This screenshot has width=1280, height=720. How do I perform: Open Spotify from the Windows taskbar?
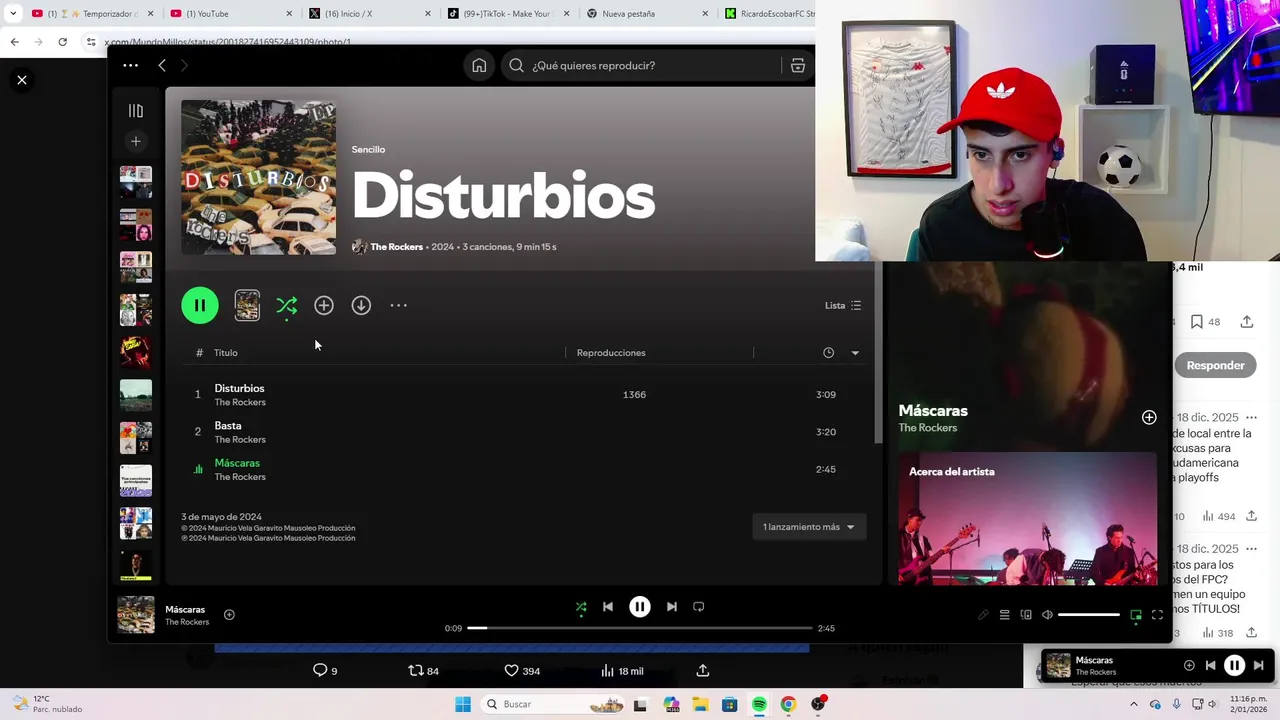tap(759, 704)
